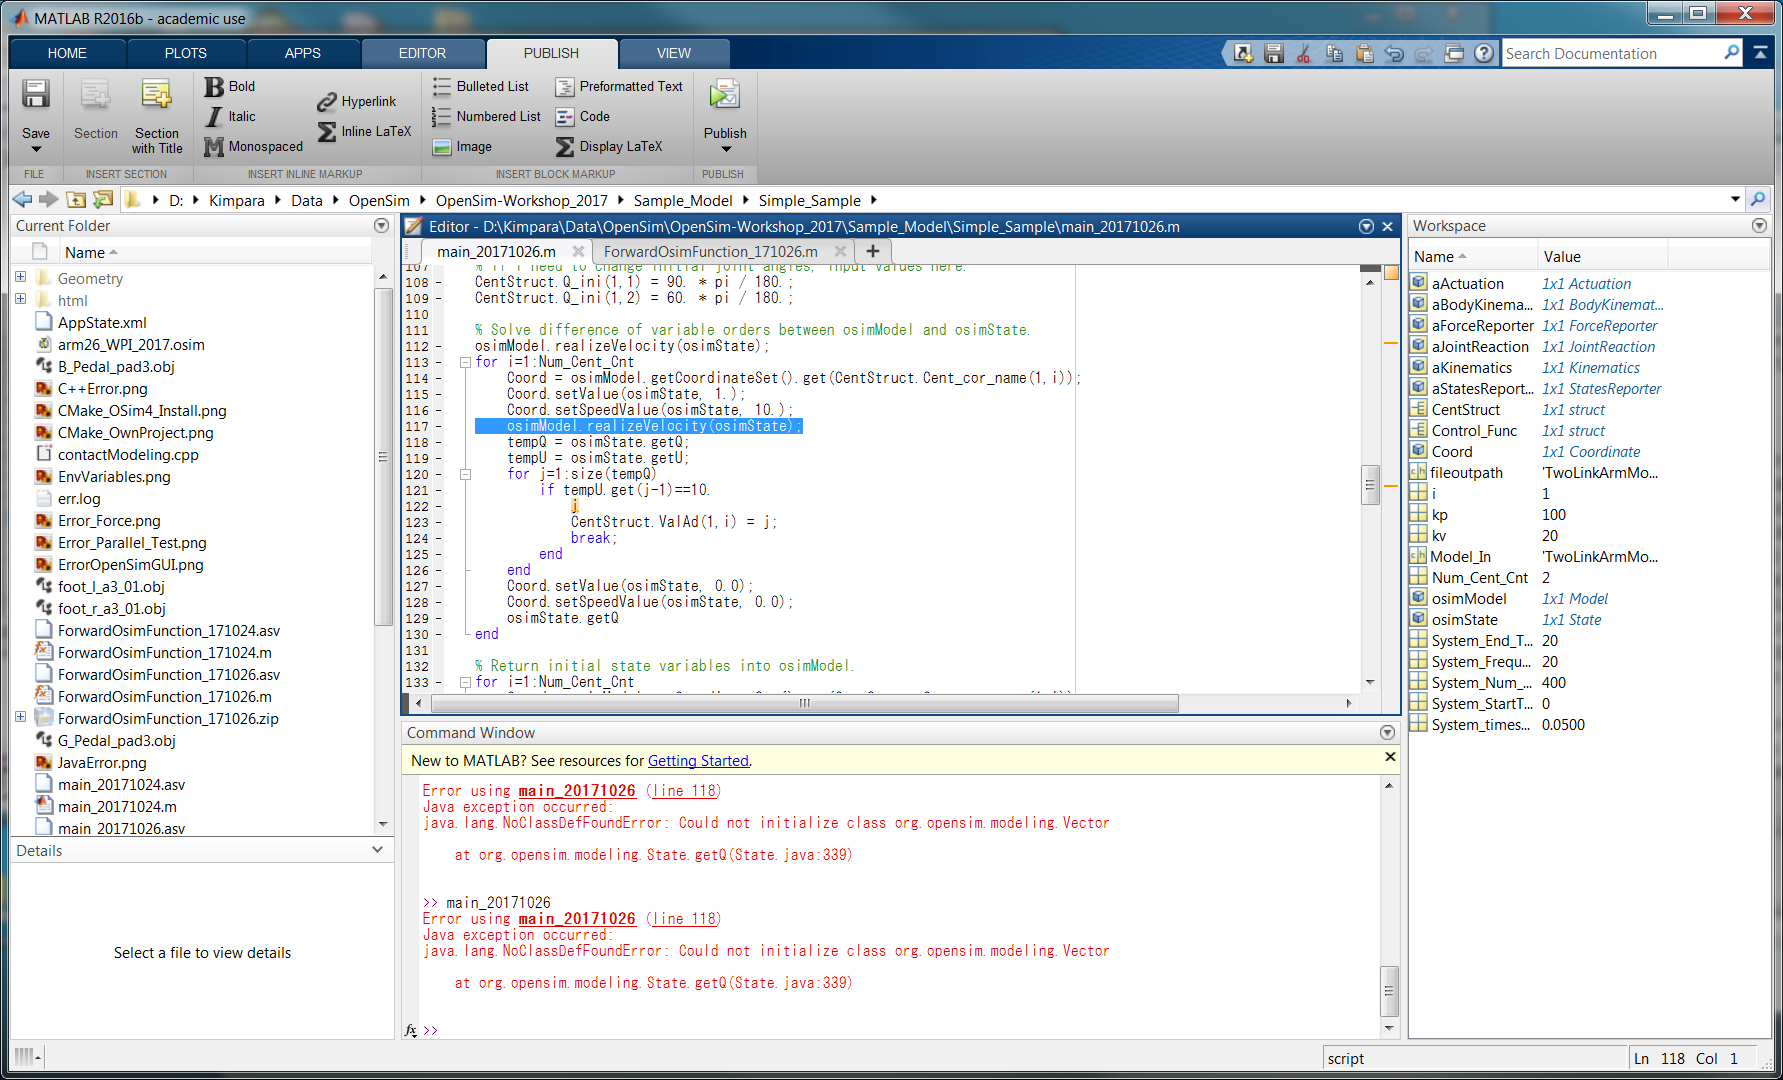Image resolution: width=1783 pixels, height=1080 pixels.
Task: Insert a Bulleted List block
Action: (x=481, y=87)
